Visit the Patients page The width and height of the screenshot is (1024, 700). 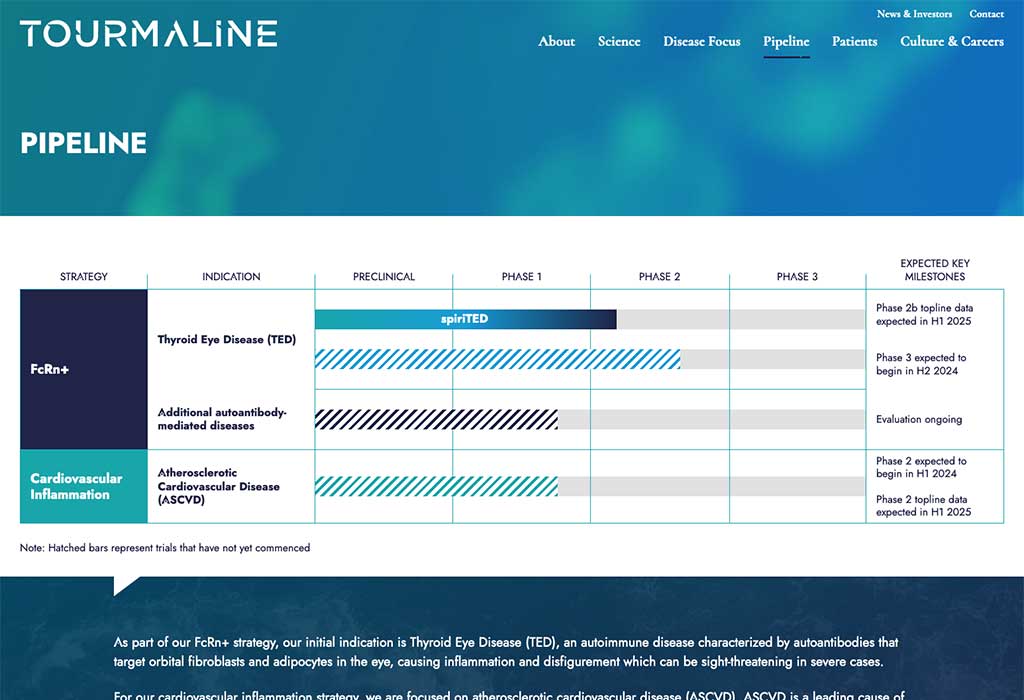click(854, 42)
